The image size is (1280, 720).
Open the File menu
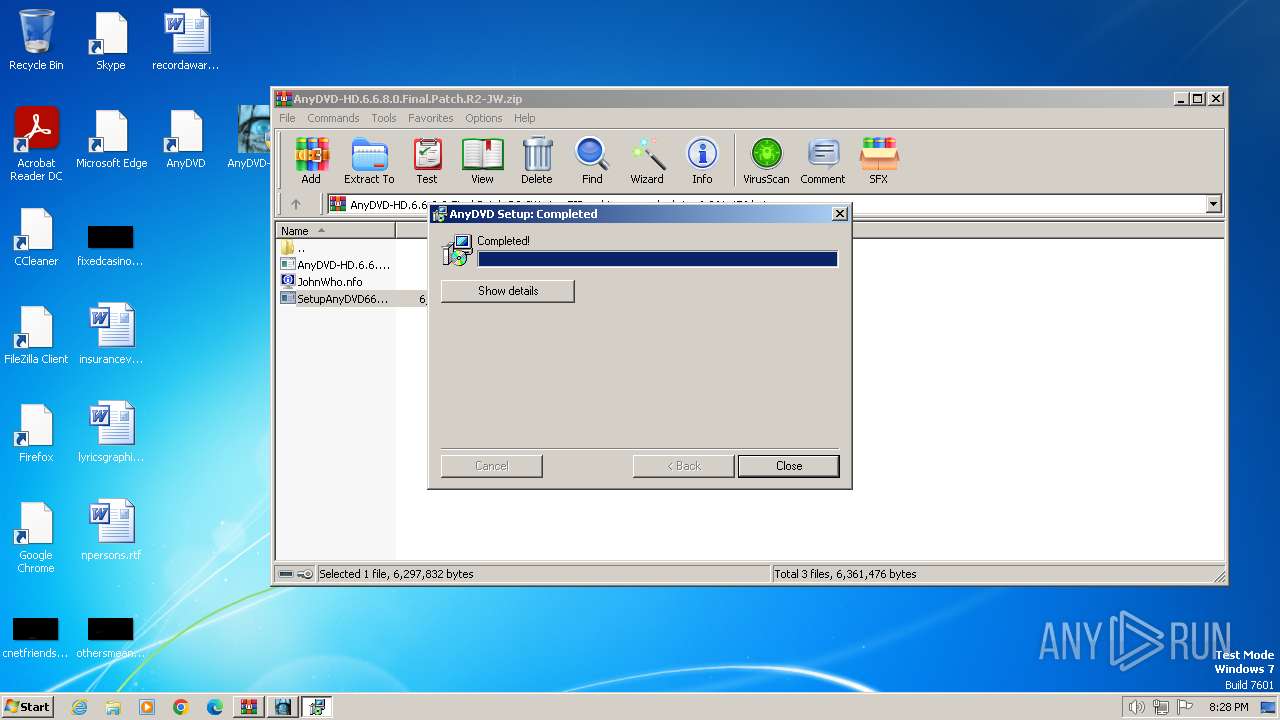point(287,118)
